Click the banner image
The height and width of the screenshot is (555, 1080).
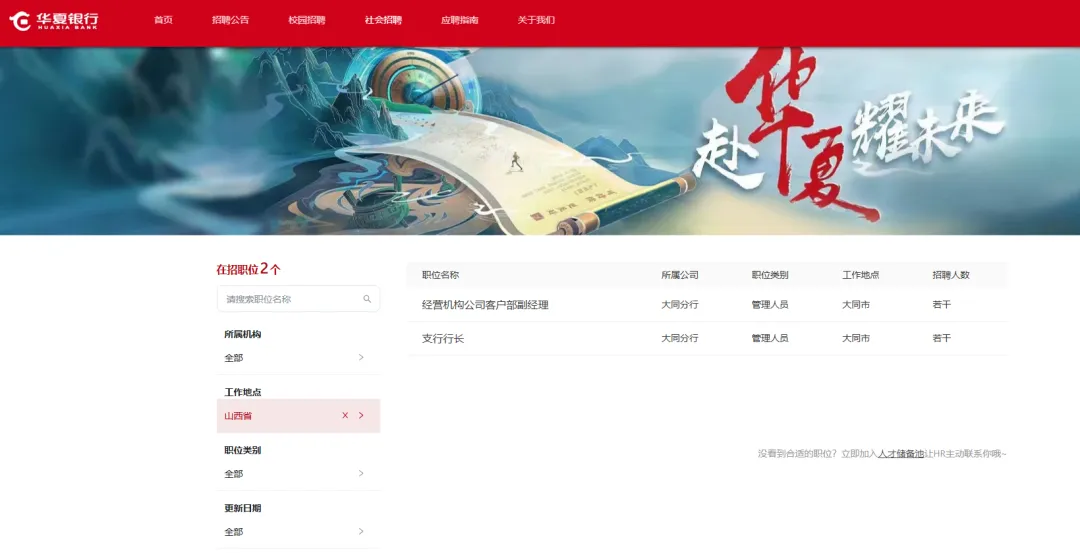tap(540, 141)
